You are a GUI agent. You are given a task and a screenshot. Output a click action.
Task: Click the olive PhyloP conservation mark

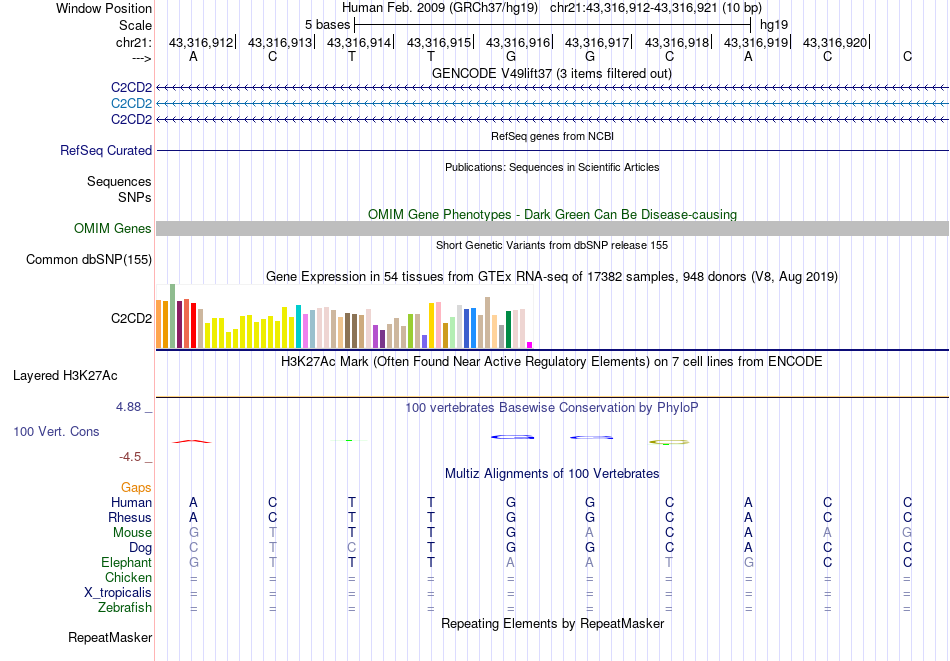click(x=669, y=442)
